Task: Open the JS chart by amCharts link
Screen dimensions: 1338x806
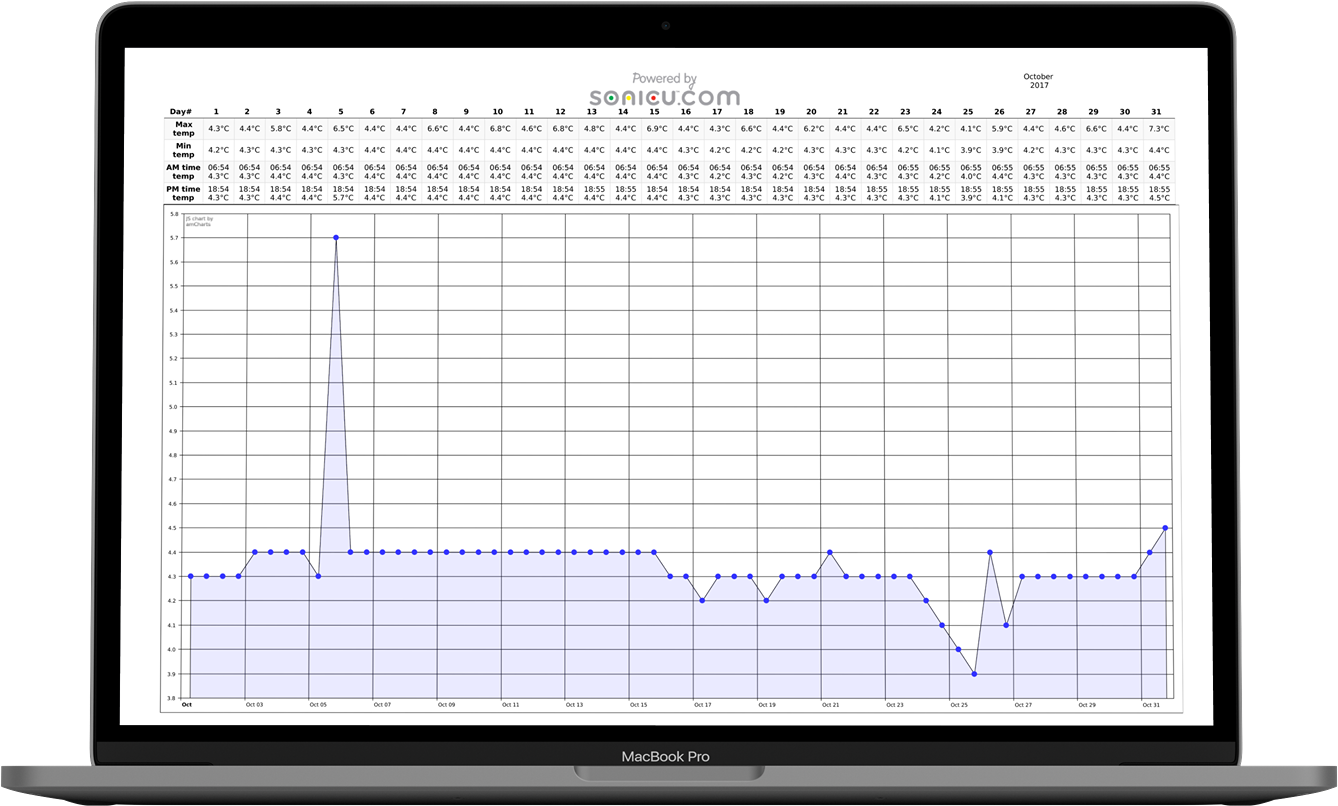Action: click(200, 220)
